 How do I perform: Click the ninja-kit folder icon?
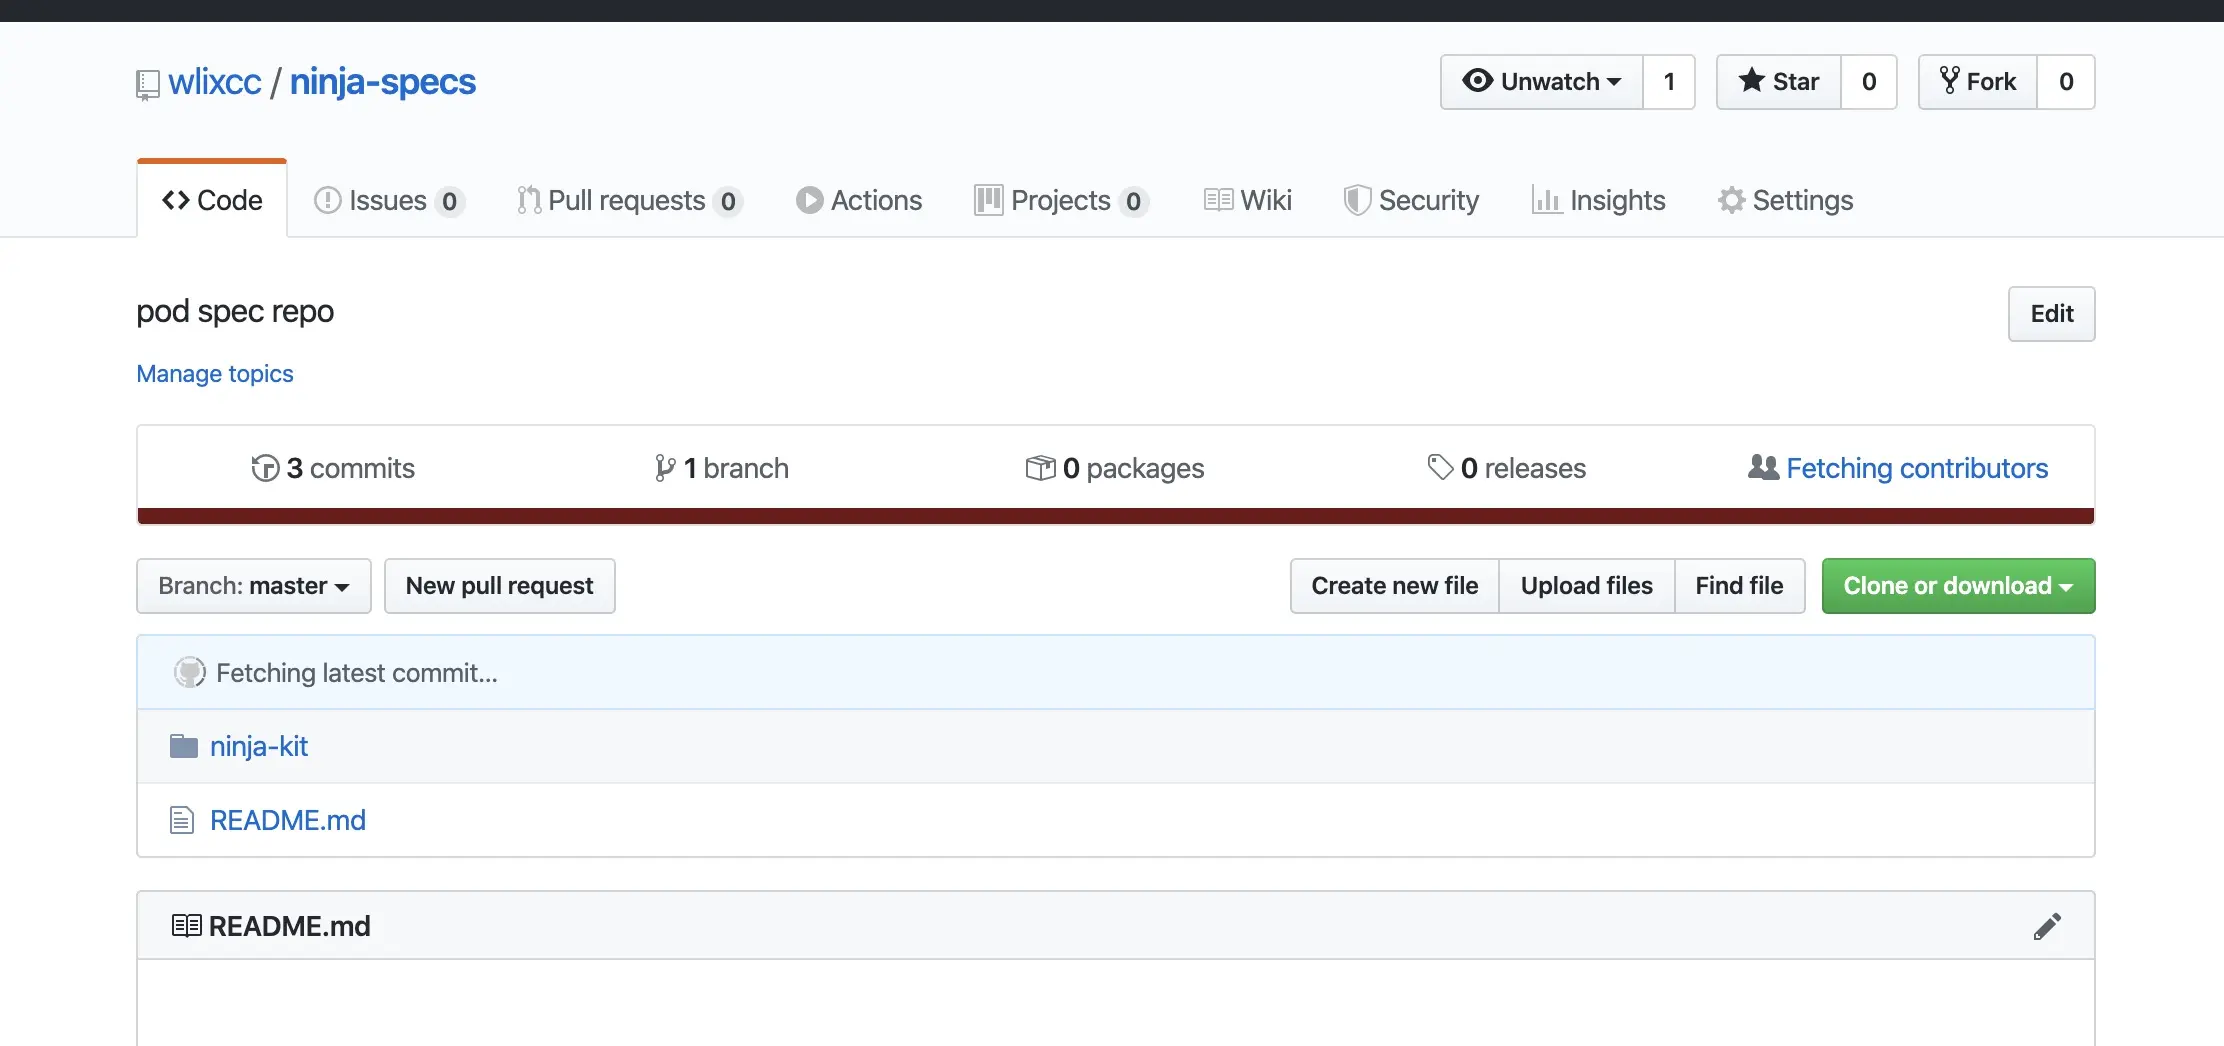pyautogui.click(x=184, y=746)
